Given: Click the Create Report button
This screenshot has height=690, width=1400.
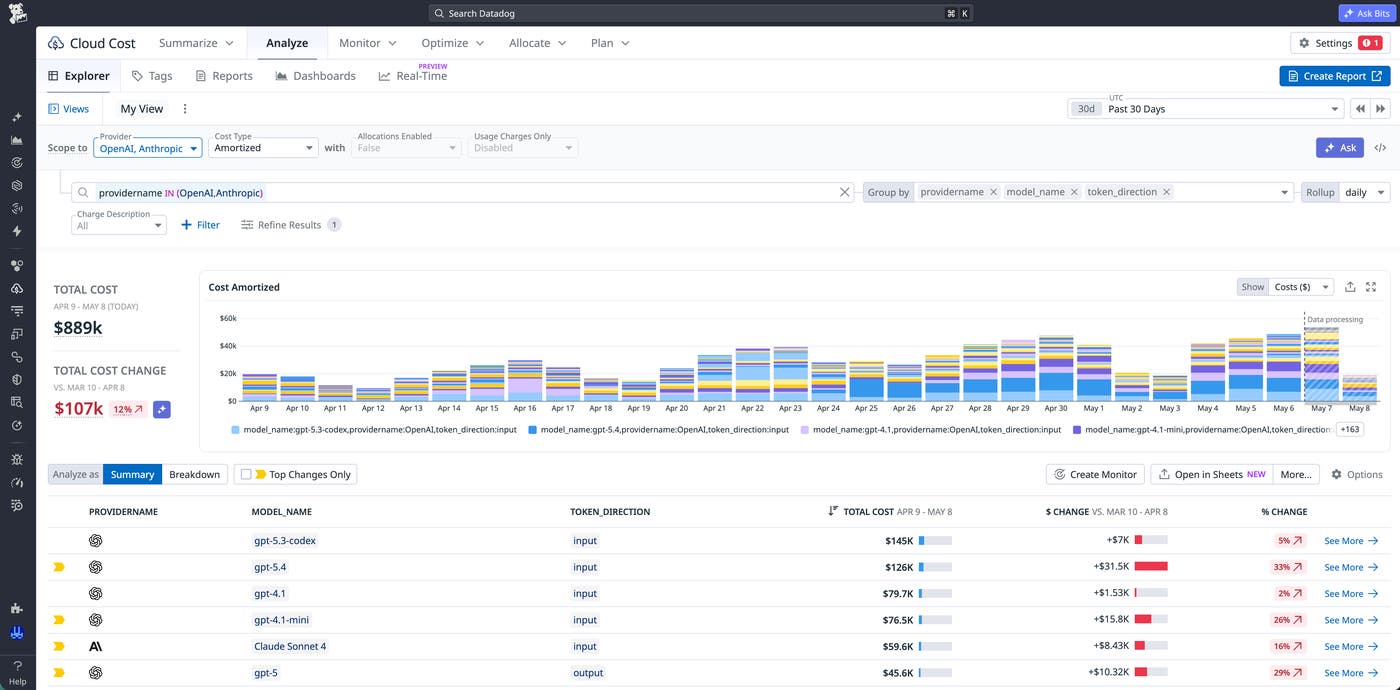Looking at the screenshot, I should (x=1334, y=76).
